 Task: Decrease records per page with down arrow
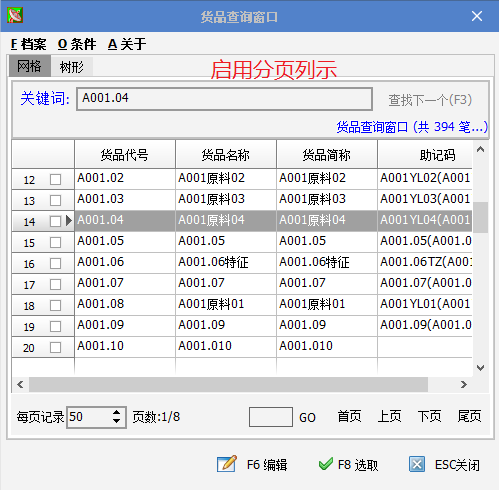click(116, 421)
